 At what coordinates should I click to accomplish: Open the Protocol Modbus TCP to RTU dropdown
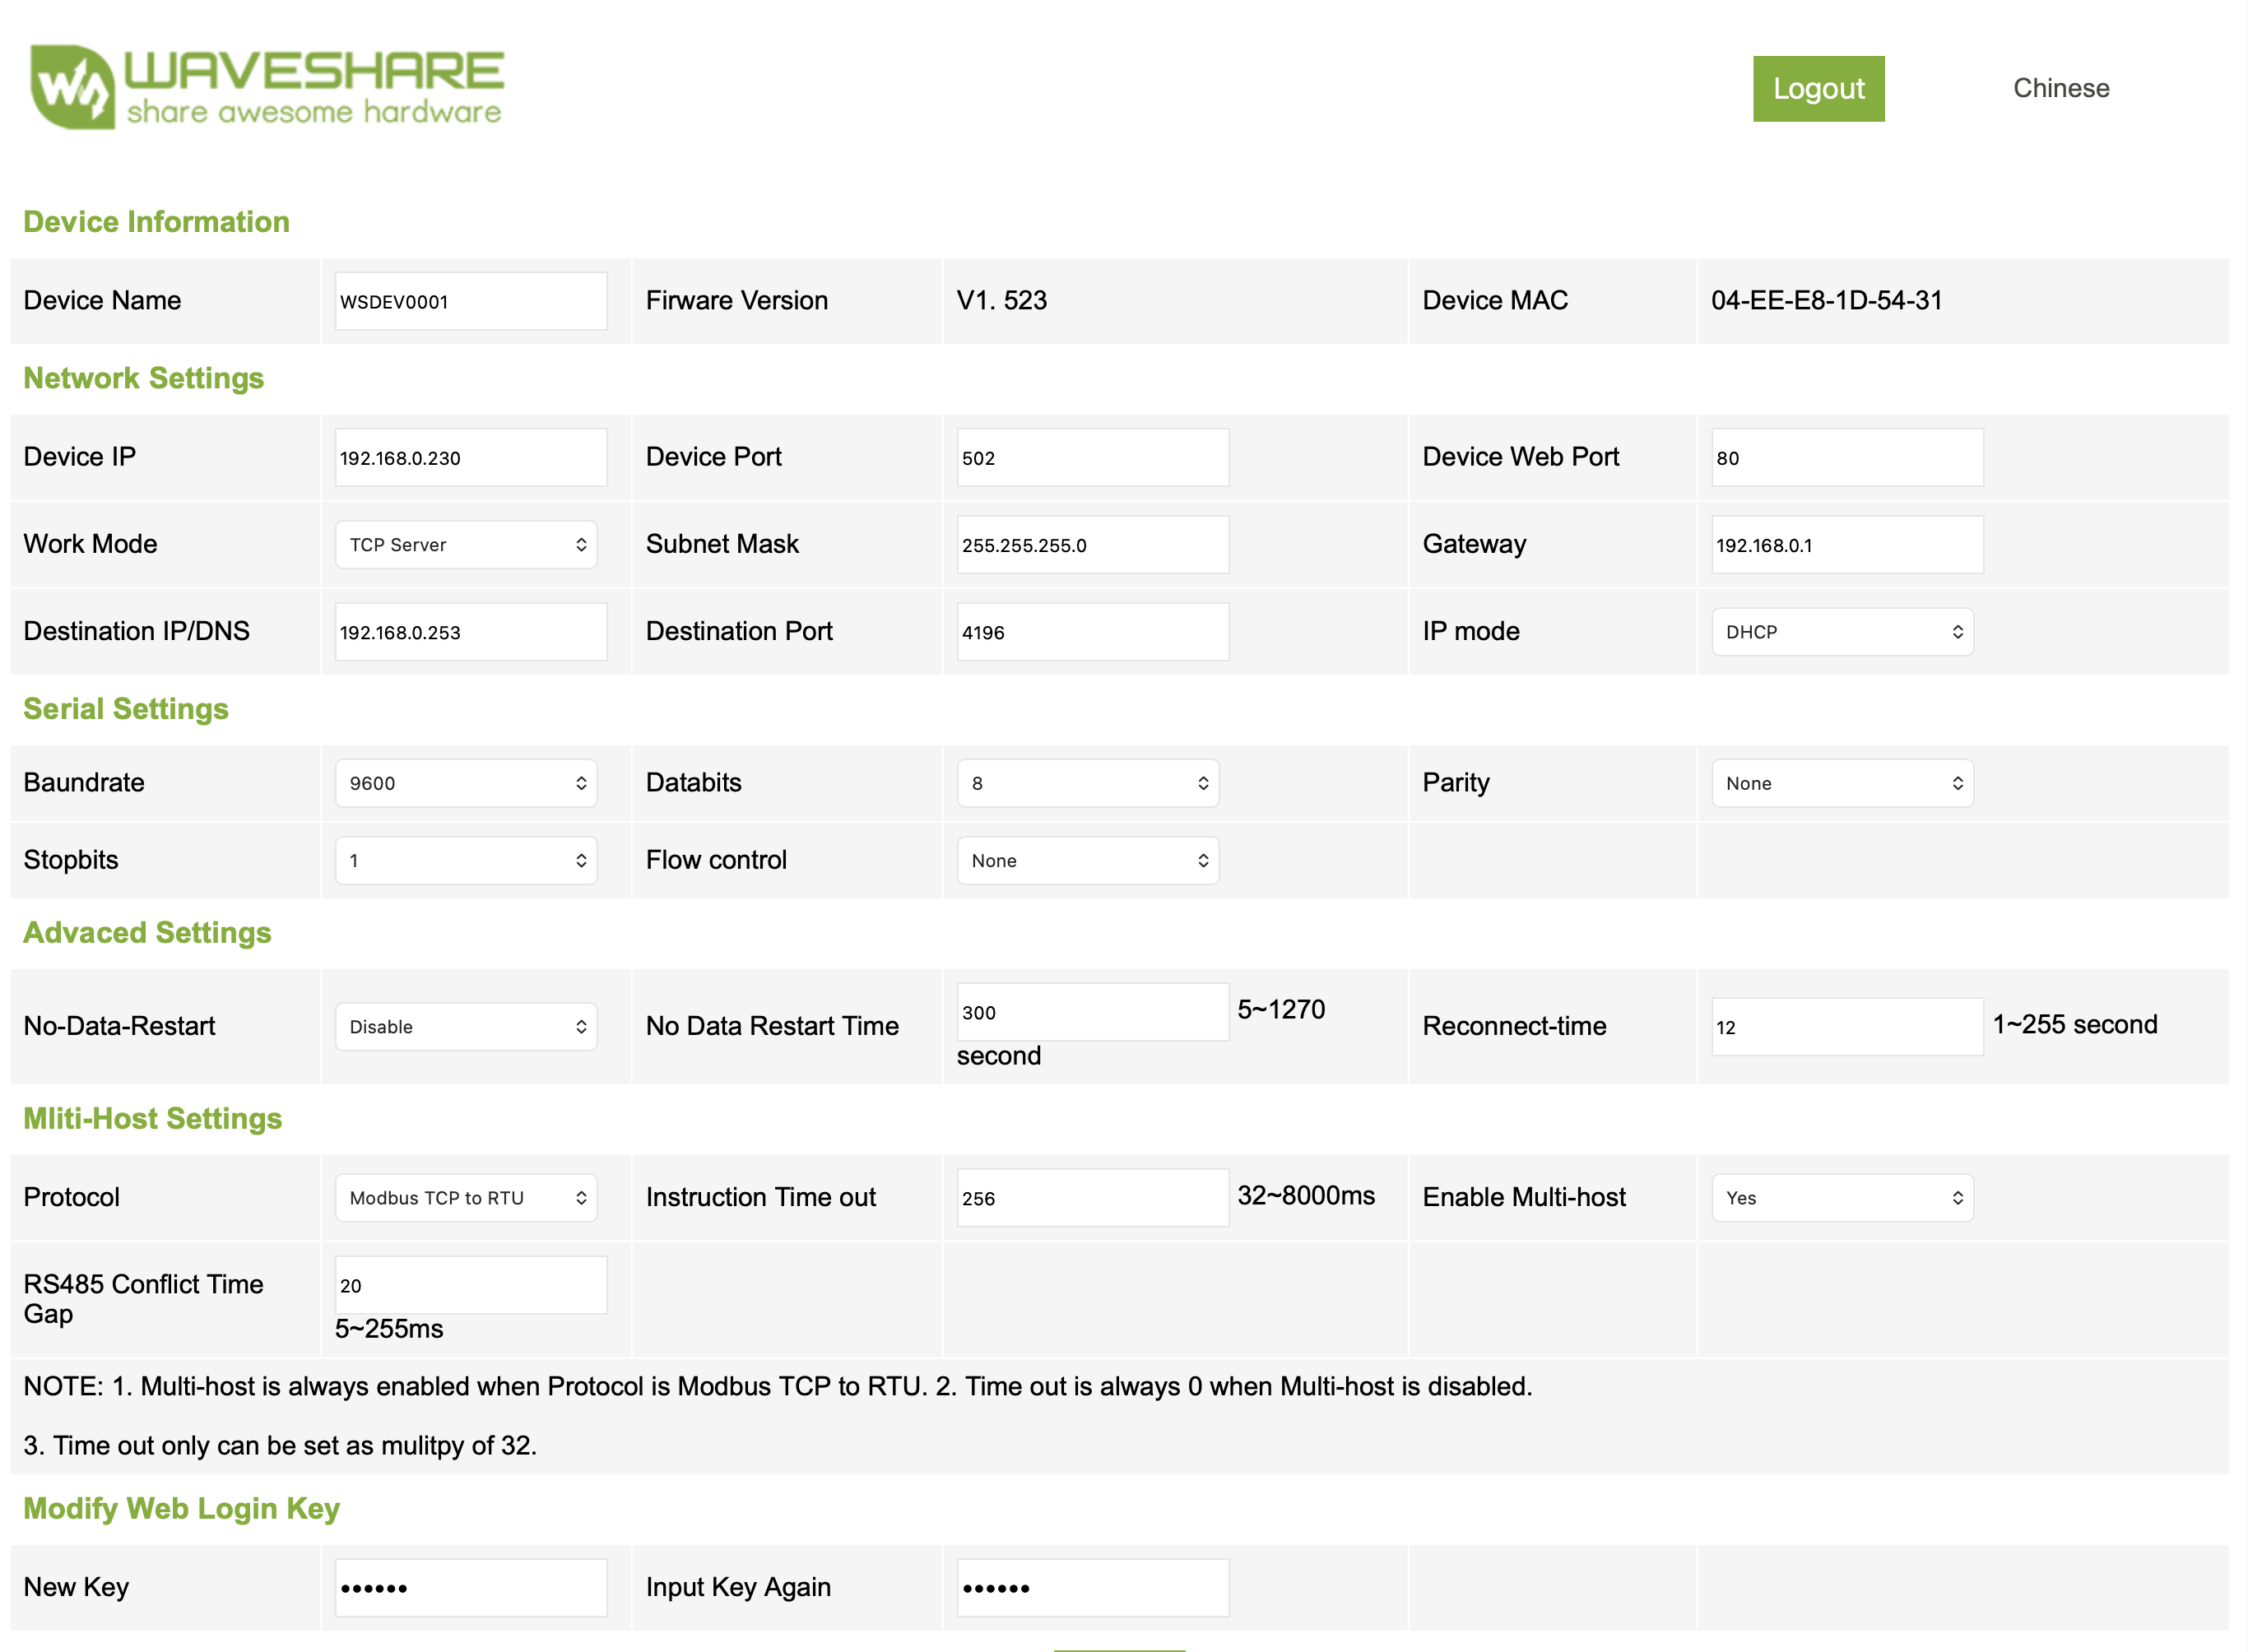[x=466, y=1198]
